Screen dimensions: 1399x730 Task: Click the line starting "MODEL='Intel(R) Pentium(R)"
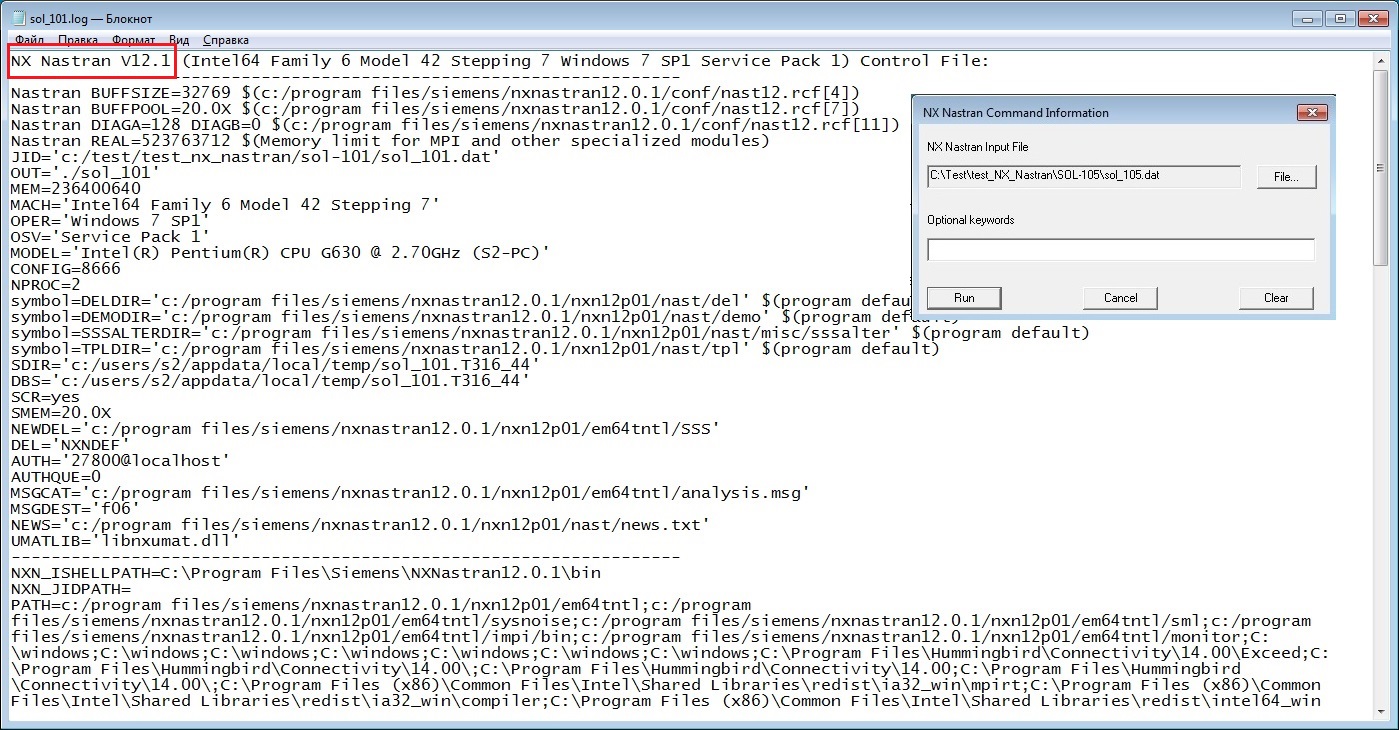280,253
